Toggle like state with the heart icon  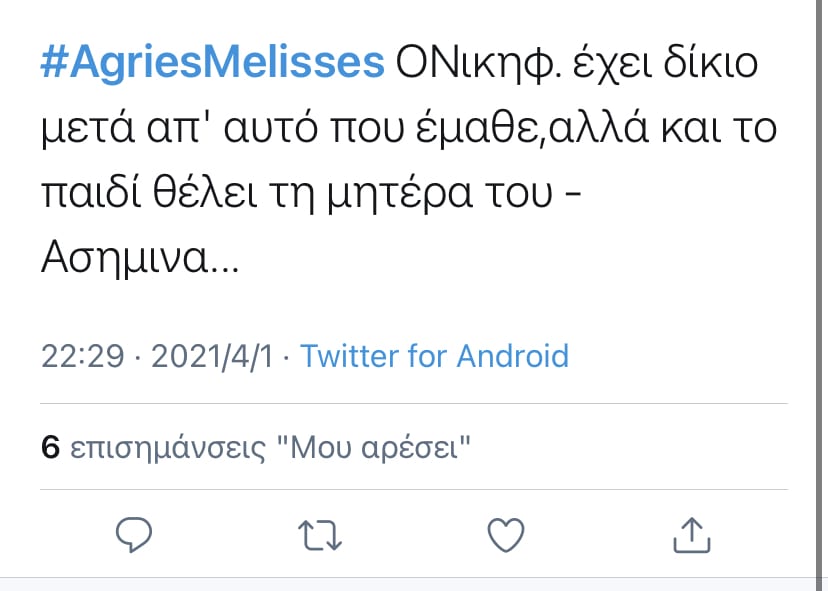(x=506, y=536)
